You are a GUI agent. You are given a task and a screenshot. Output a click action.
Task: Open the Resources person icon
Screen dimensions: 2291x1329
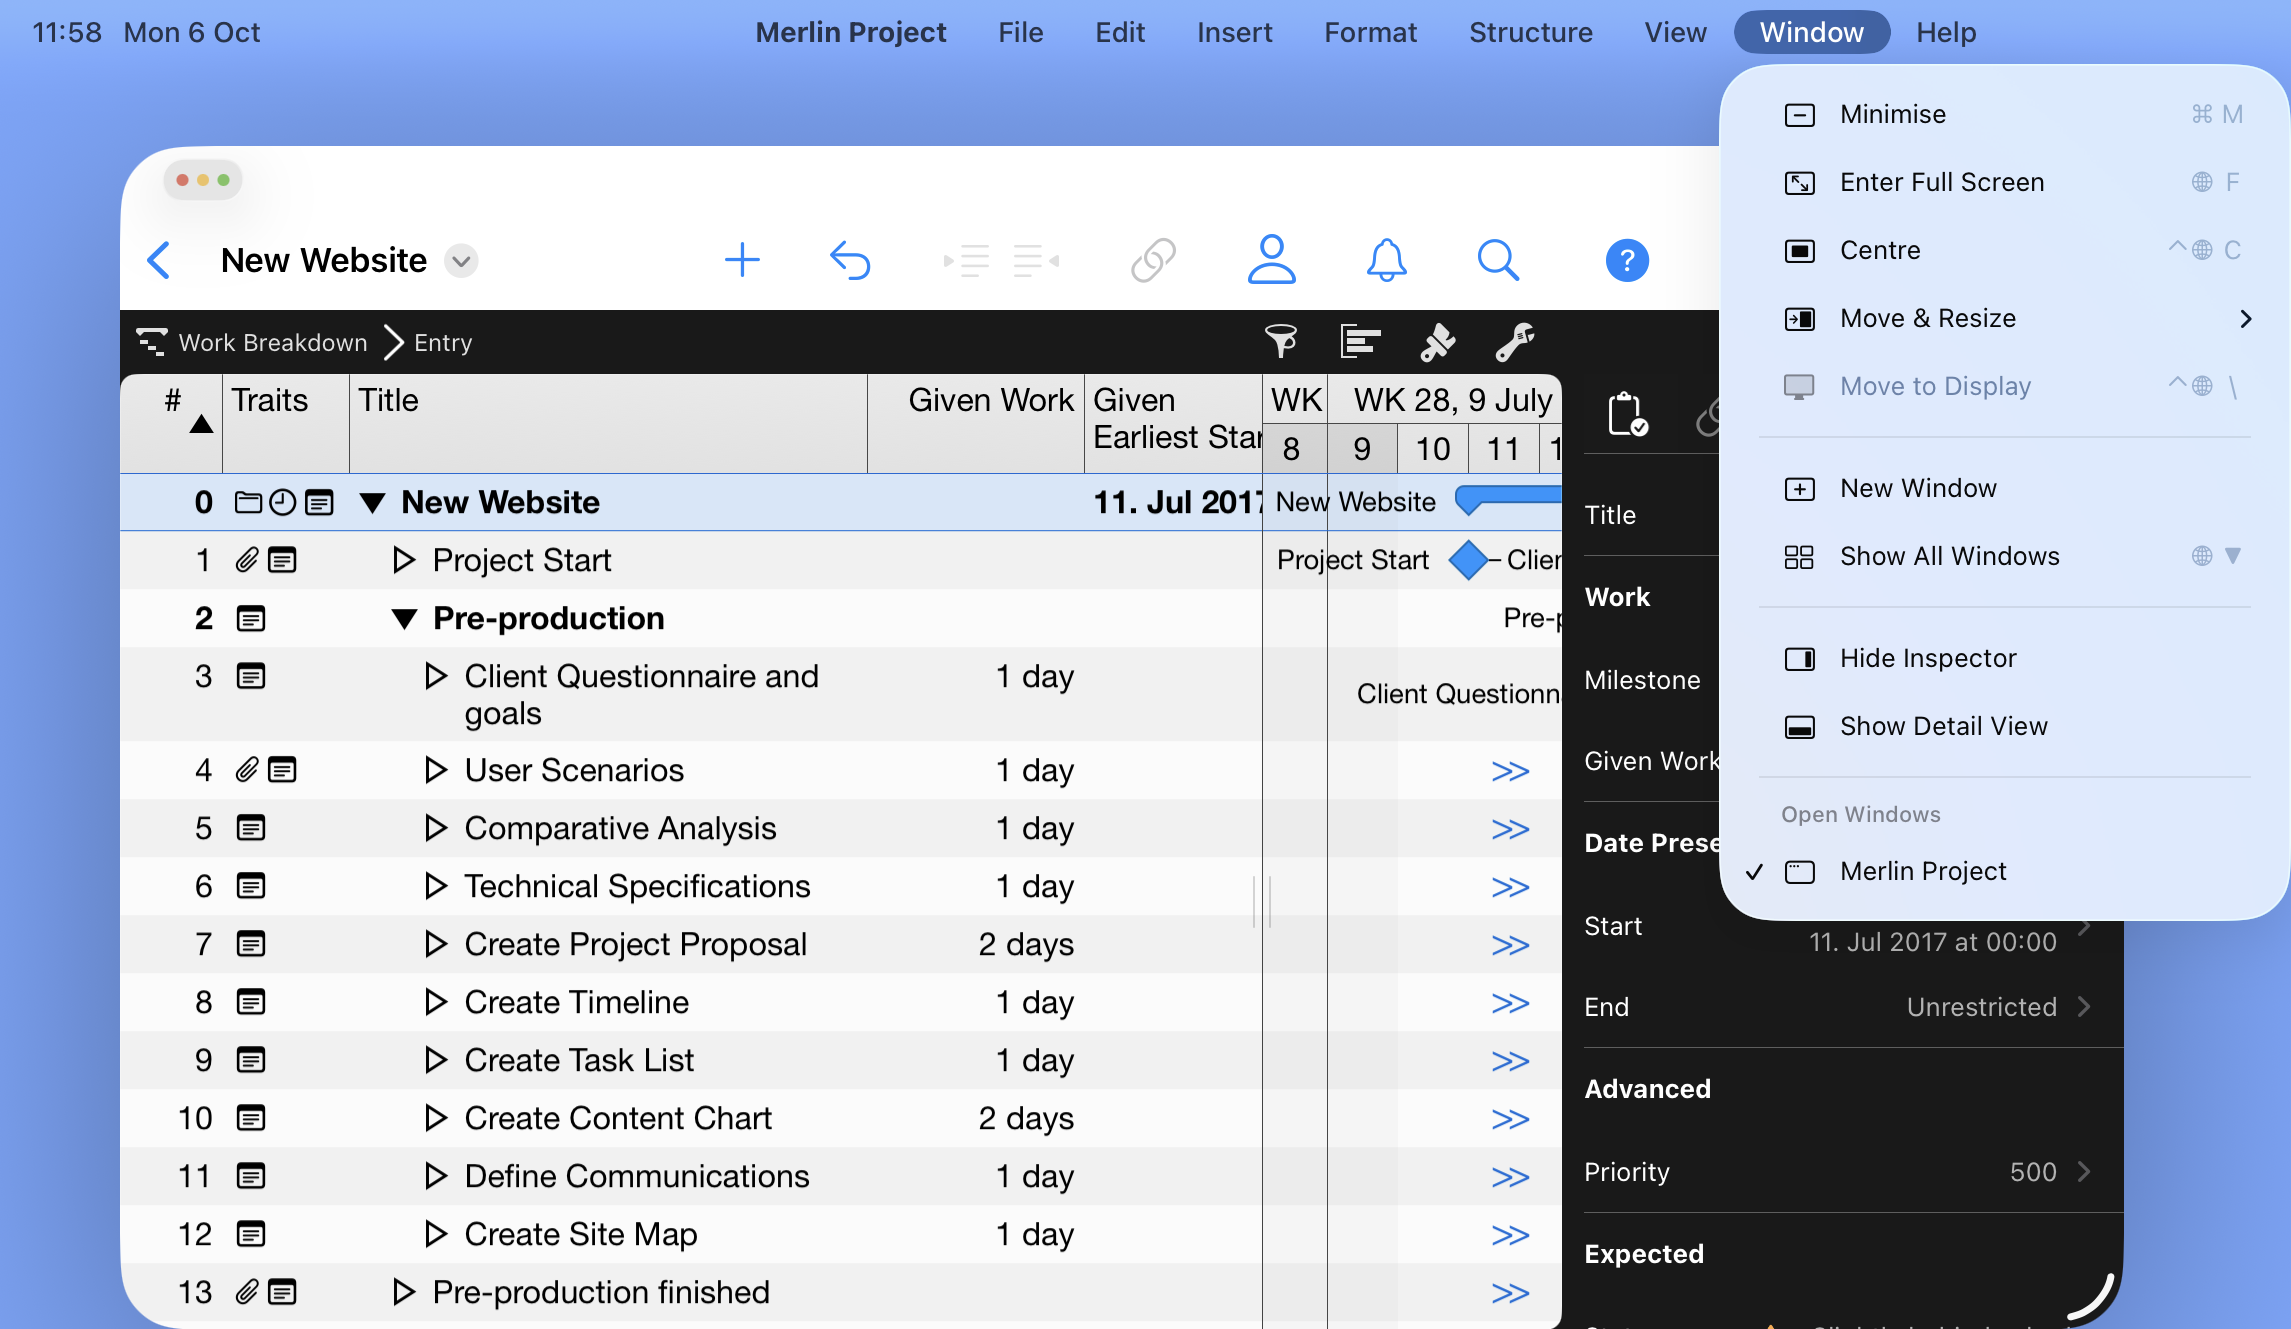[x=1271, y=260]
